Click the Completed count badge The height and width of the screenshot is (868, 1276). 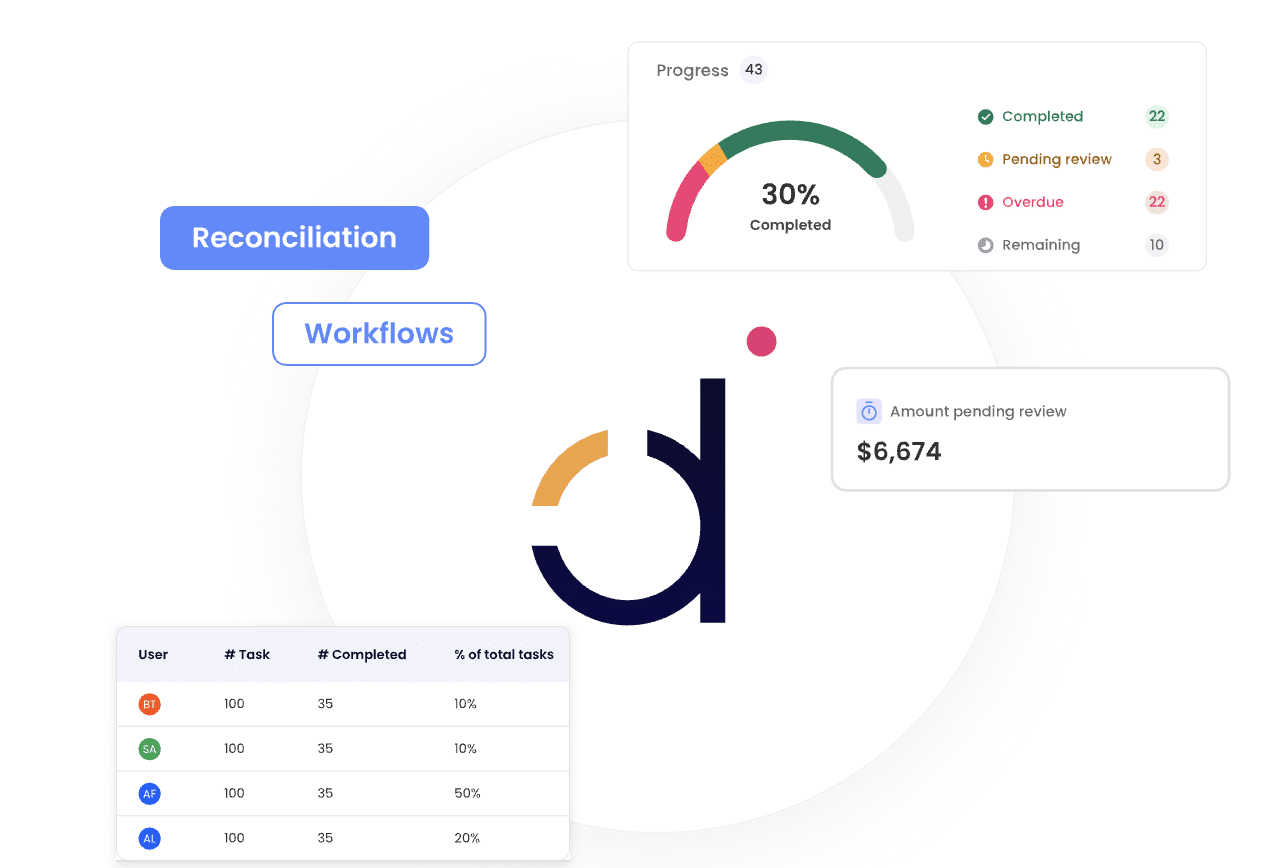(x=1156, y=117)
